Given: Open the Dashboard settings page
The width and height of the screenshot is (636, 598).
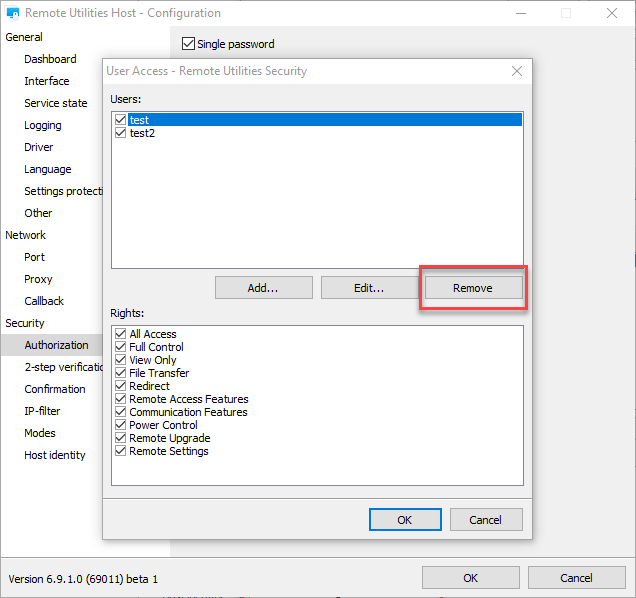Looking at the screenshot, I should 50,59.
